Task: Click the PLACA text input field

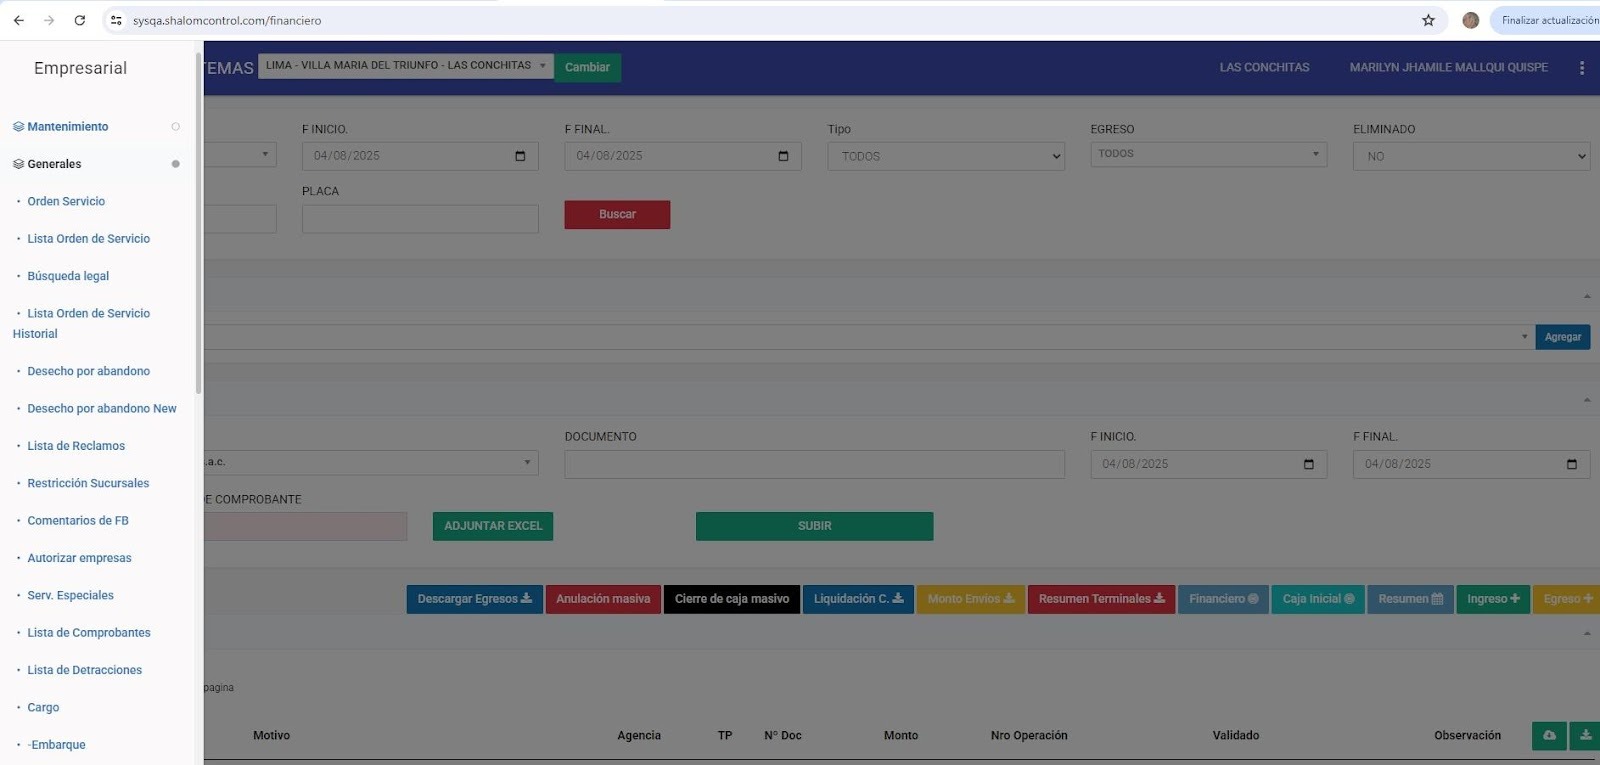Action: (420, 219)
